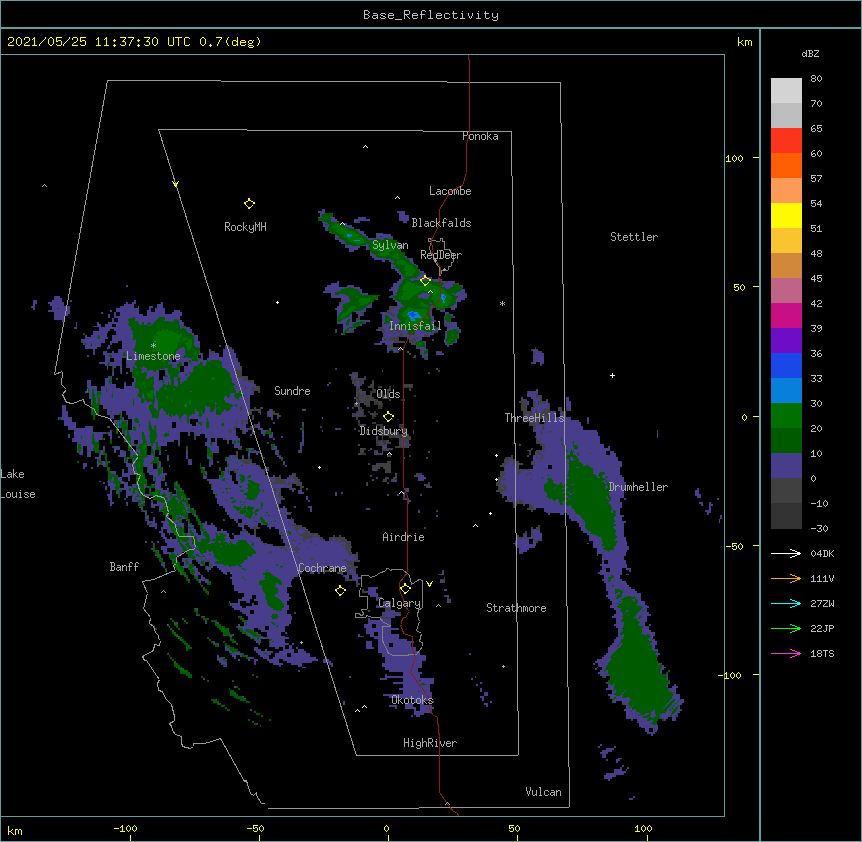Viewport: 862px width, 842px height.
Task: Click the red 65 dBZ legend swatch
Action: 786,141
